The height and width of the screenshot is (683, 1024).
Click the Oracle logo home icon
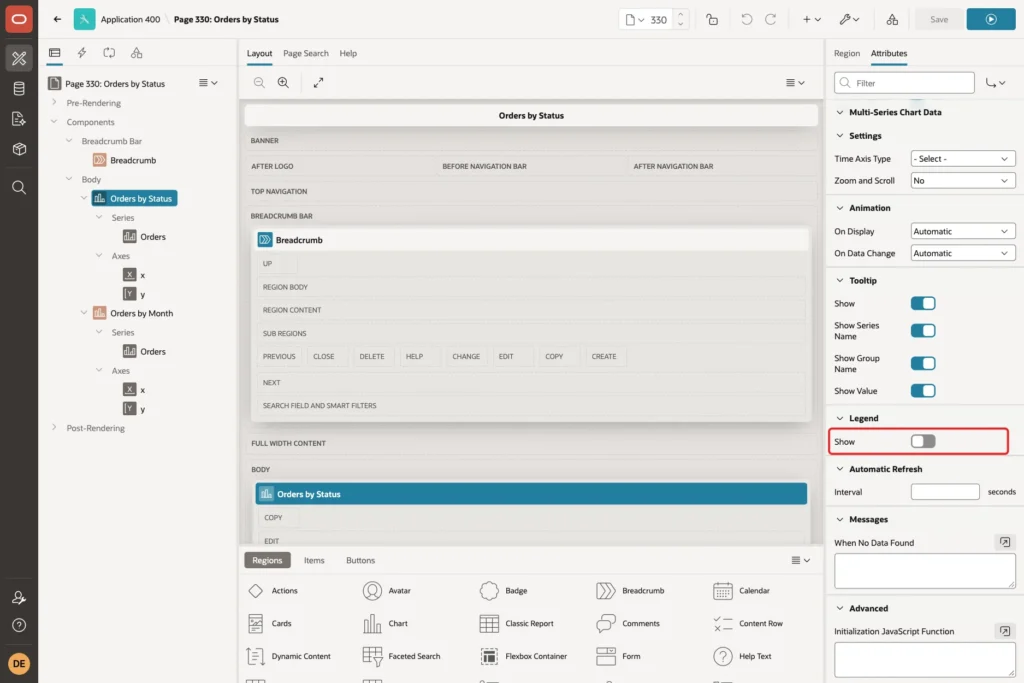(19, 19)
